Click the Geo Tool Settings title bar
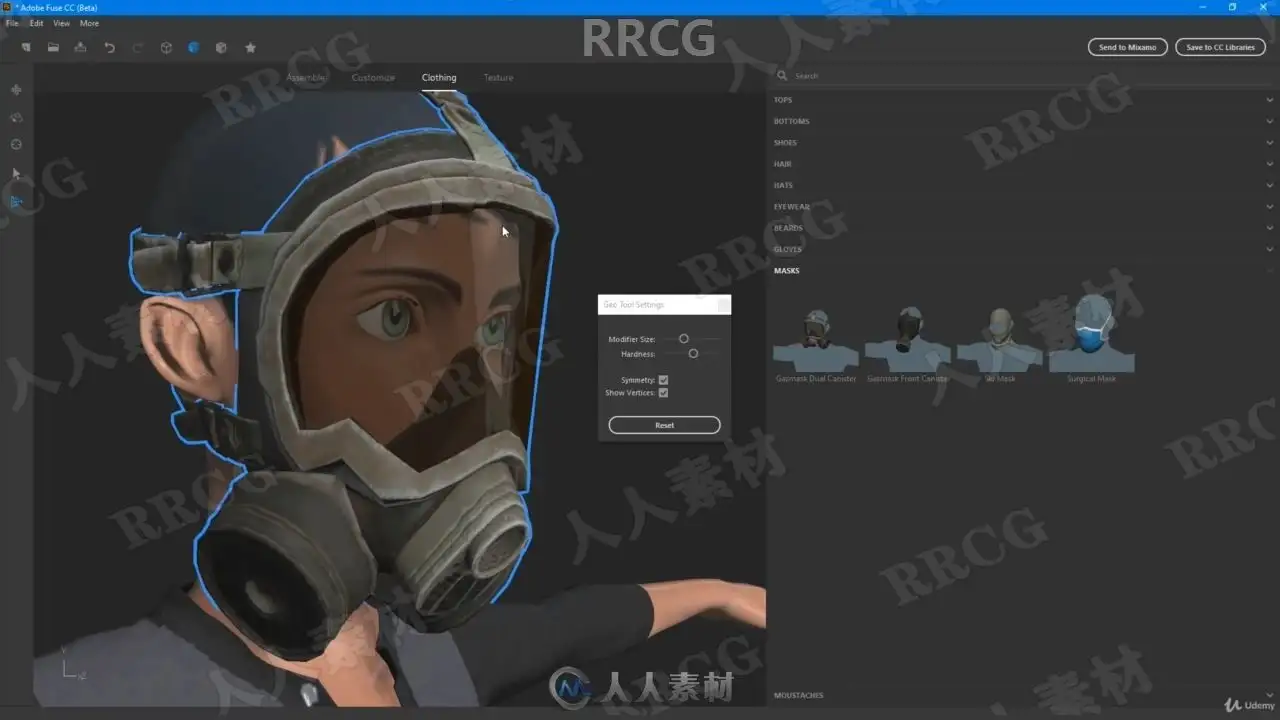The height and width of the screenshot is (720, 1280). click(x=664, y=305)
